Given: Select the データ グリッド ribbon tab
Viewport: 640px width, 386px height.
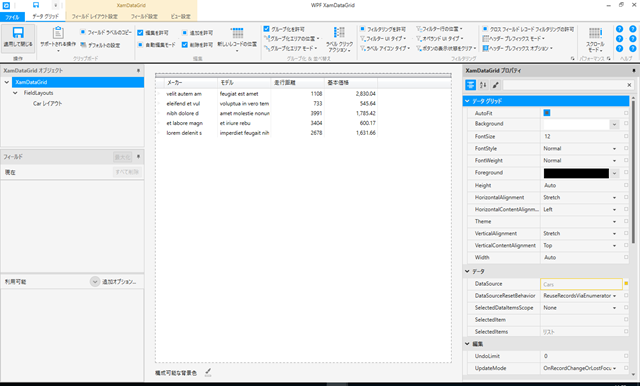Looking at the screenshot, I should click(45, 16).
